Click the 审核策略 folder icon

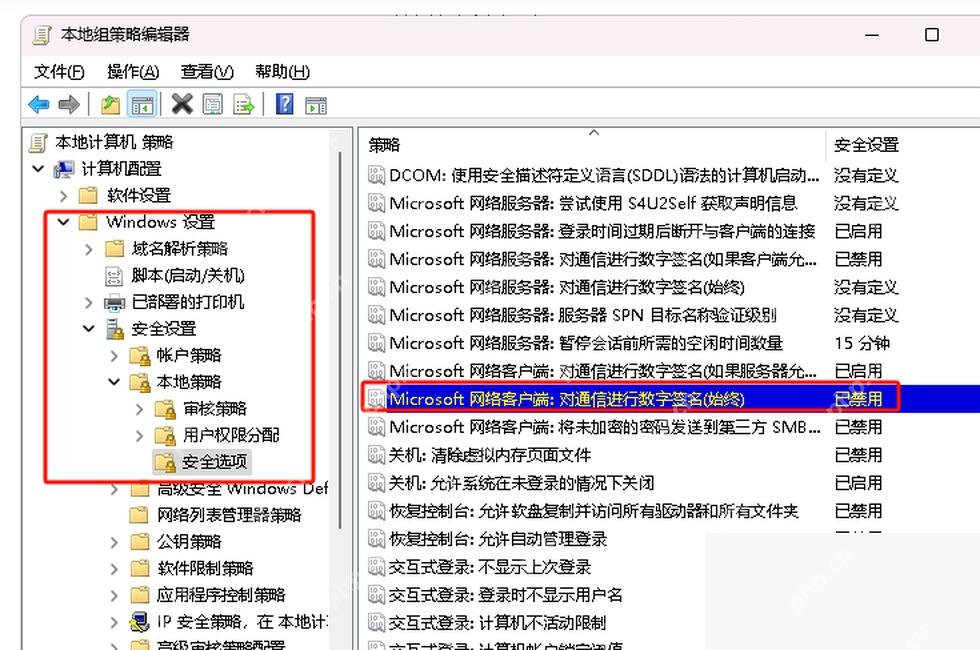click(165, 409)
